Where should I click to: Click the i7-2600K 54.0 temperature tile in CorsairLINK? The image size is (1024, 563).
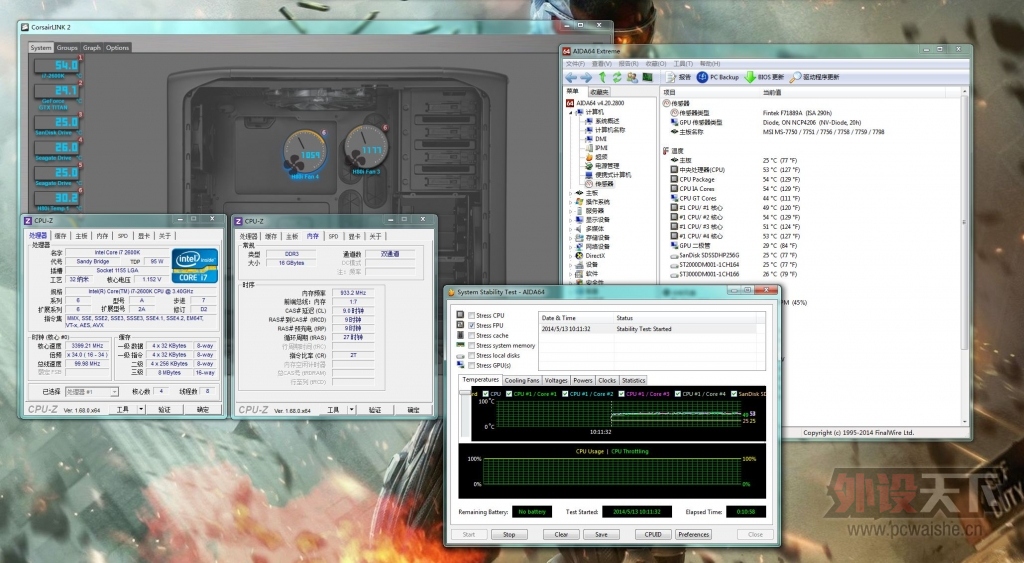(x=58, y=68)
